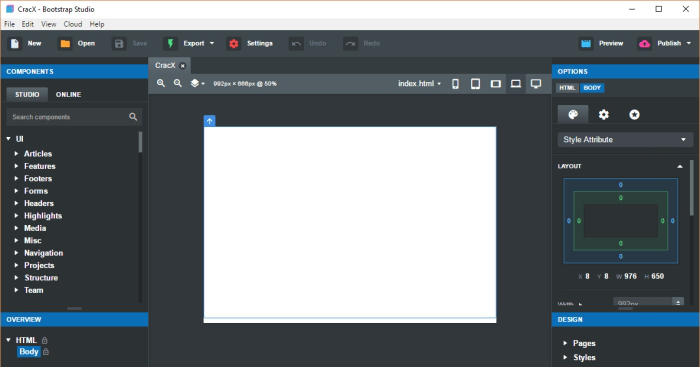Expand the Navigation group

(x=17, y=253)
